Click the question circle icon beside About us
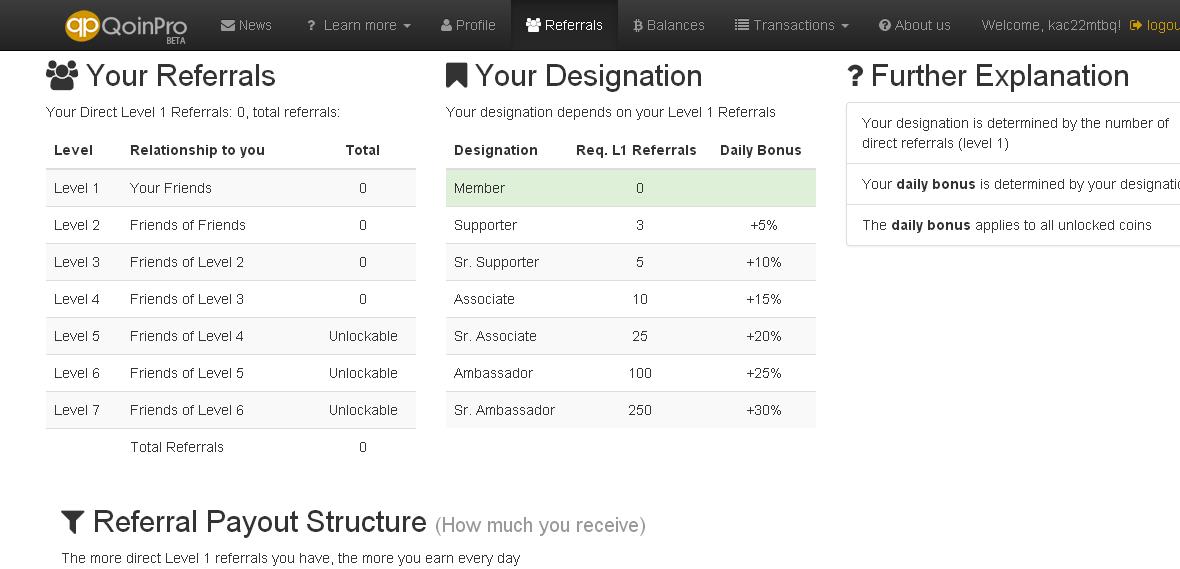 coord(885,26)
